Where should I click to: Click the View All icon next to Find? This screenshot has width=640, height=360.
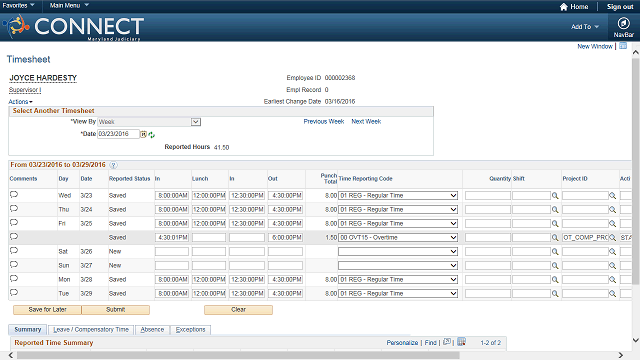pos(447,342)
